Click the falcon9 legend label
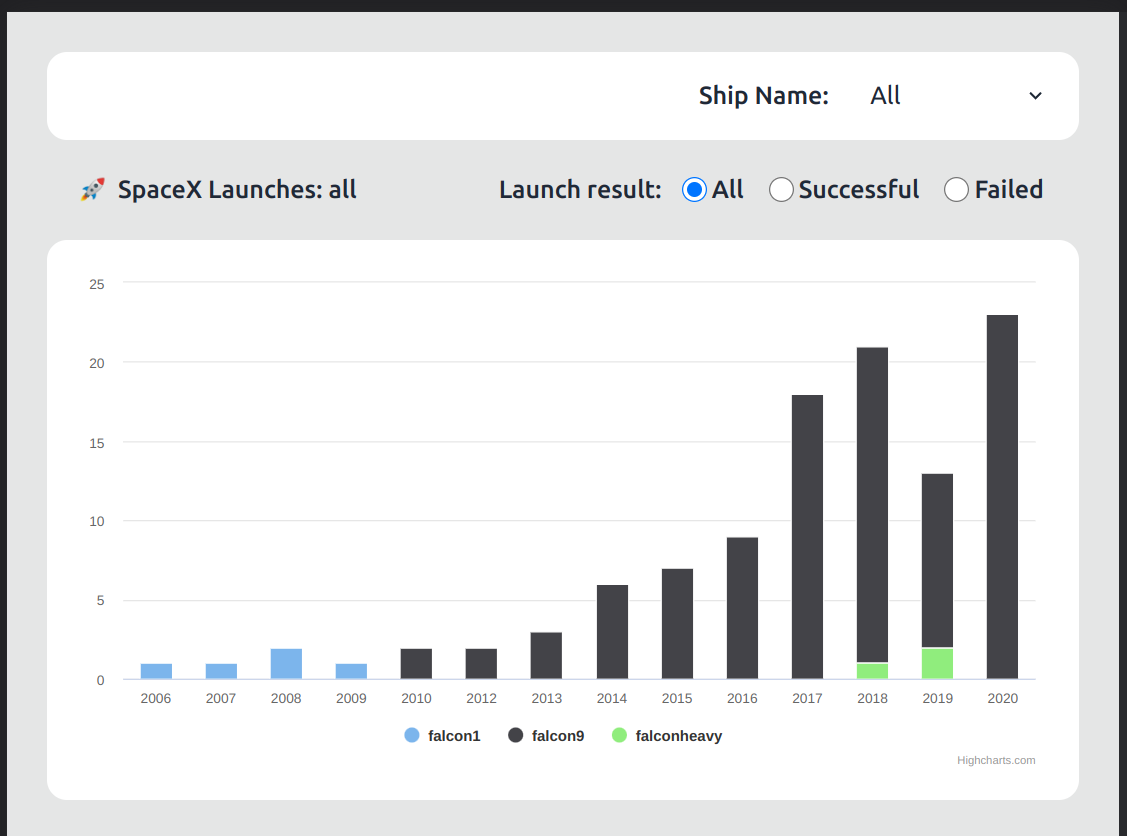This screenshot has width=1127, height=836. pyautogui.click(x=558, y=736)
